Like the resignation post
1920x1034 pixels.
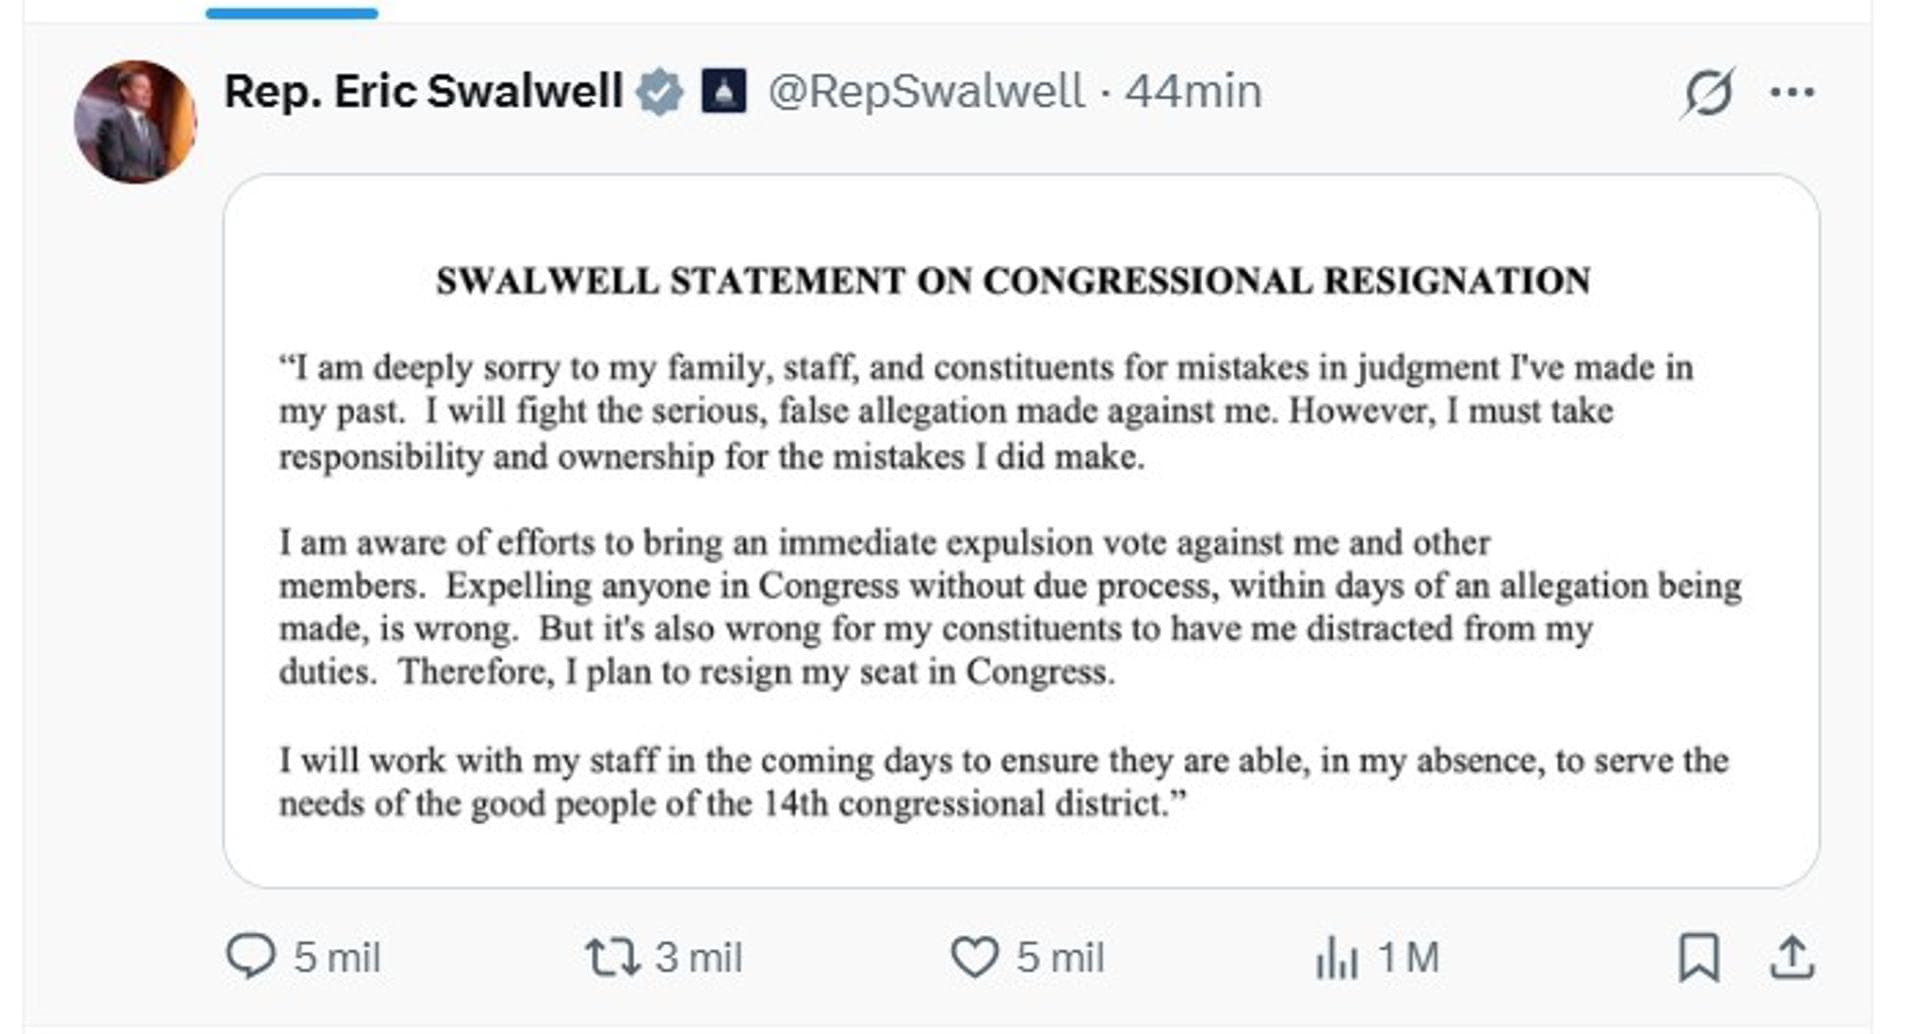977,956
